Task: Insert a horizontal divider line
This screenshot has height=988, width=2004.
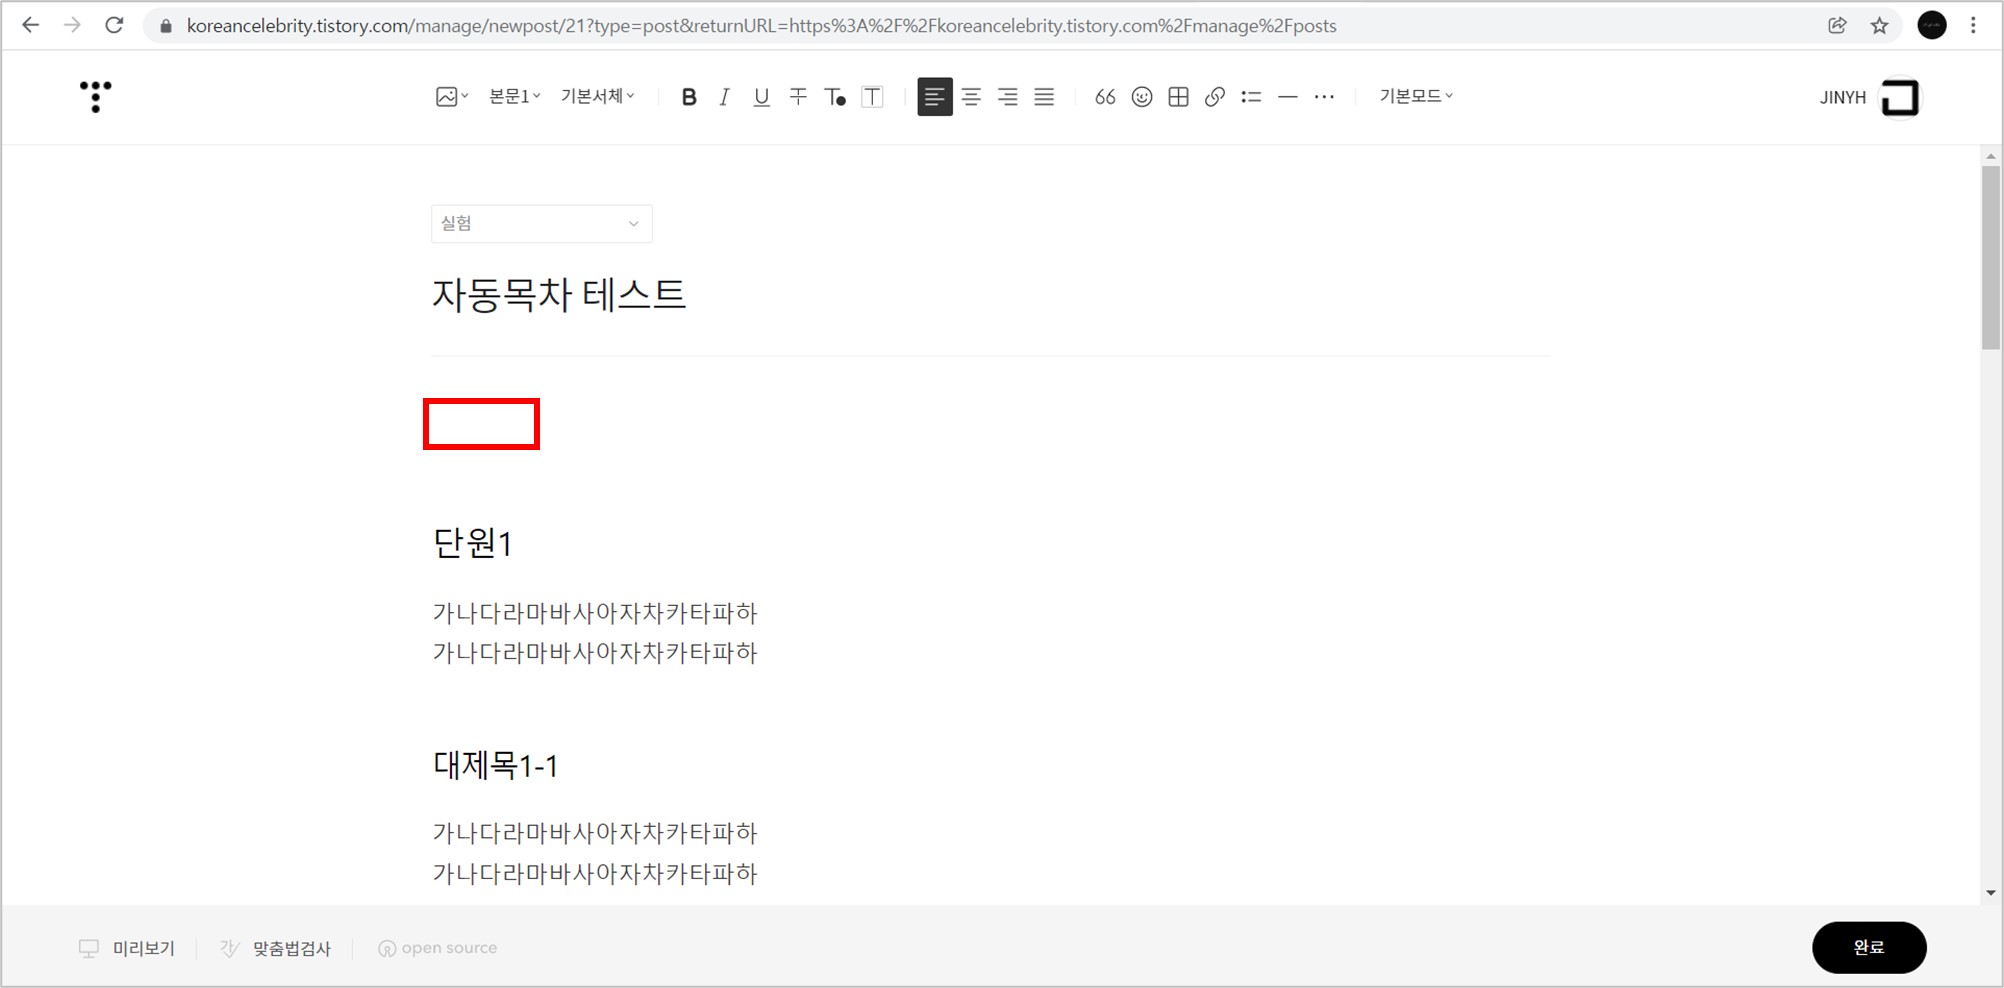Action: pos(1288,97)
